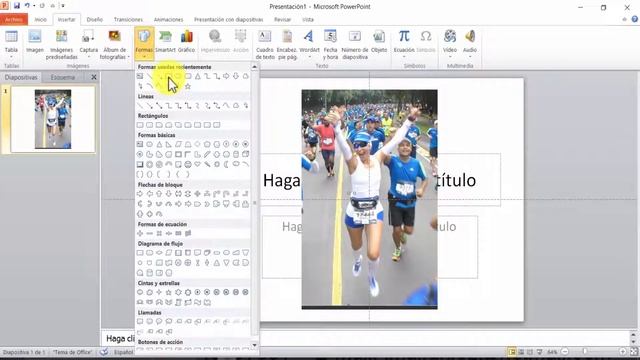Select the up arrow in Flechas de bloque
Image resolution: width=640 pixels, height=360 pixels.
tap(159, 194)
